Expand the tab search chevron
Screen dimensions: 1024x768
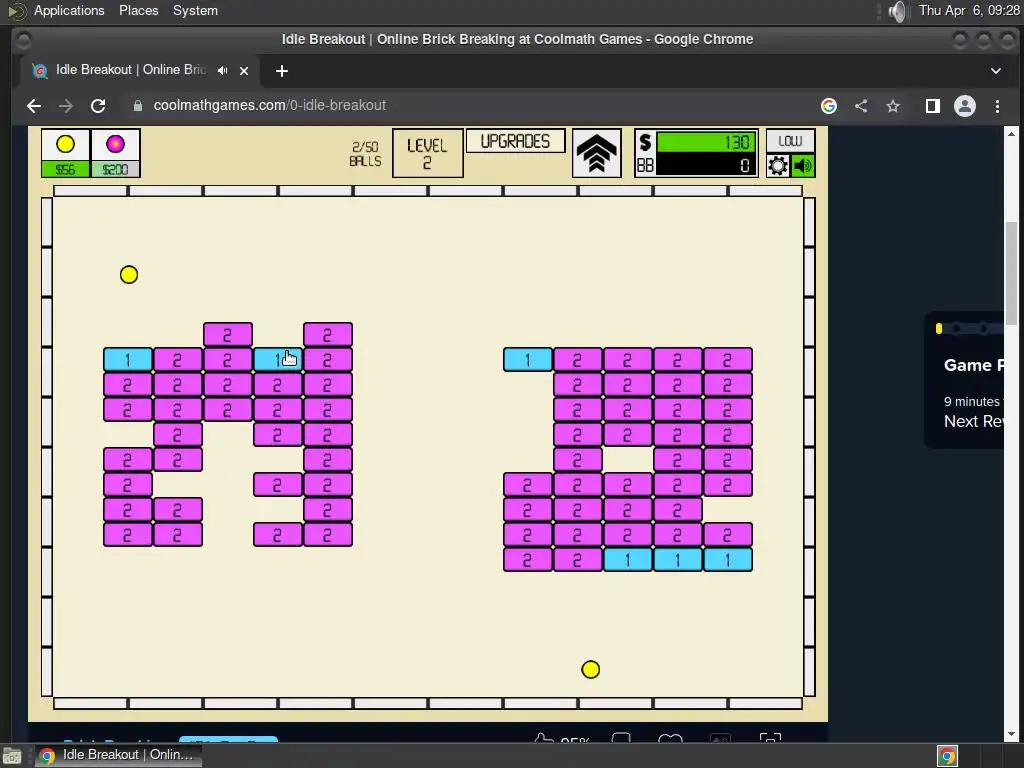tap(996, 71)
